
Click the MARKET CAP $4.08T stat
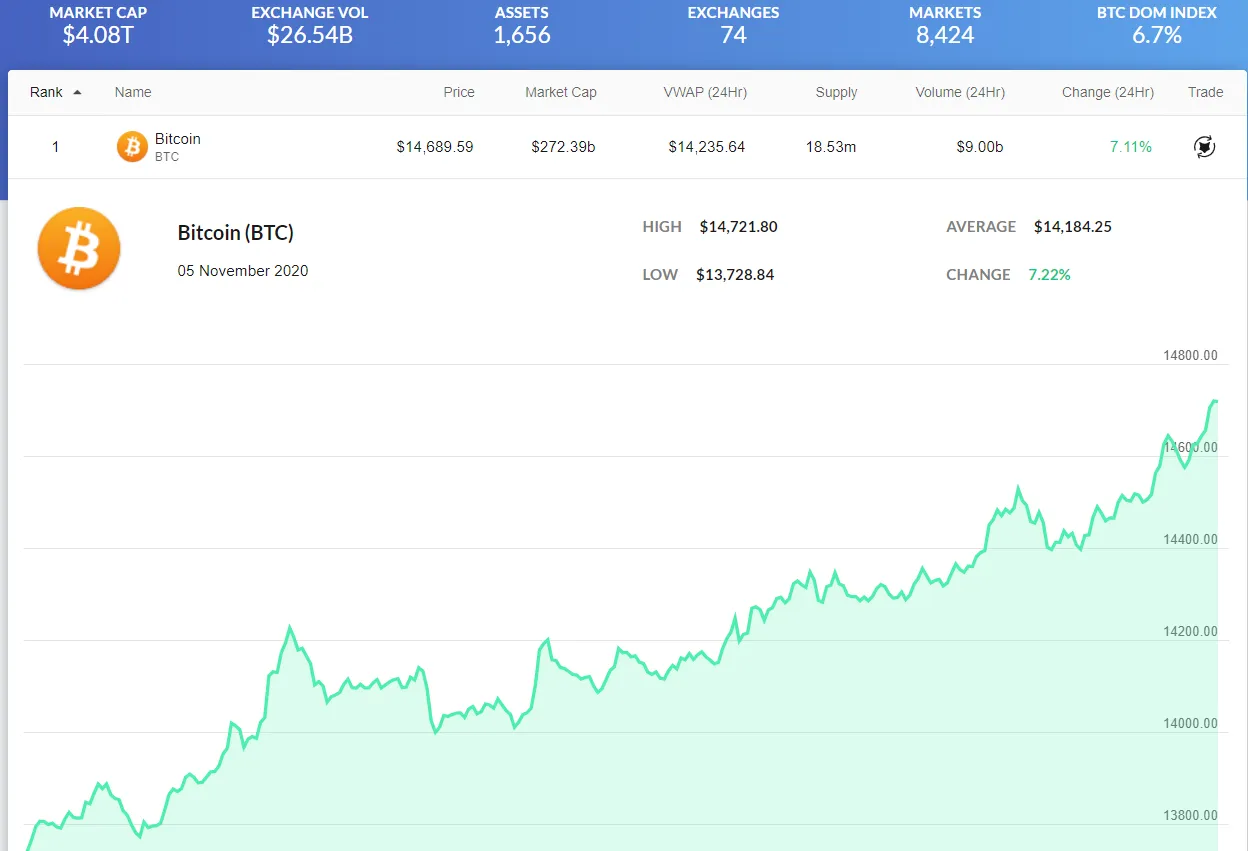tap(98, 25)
